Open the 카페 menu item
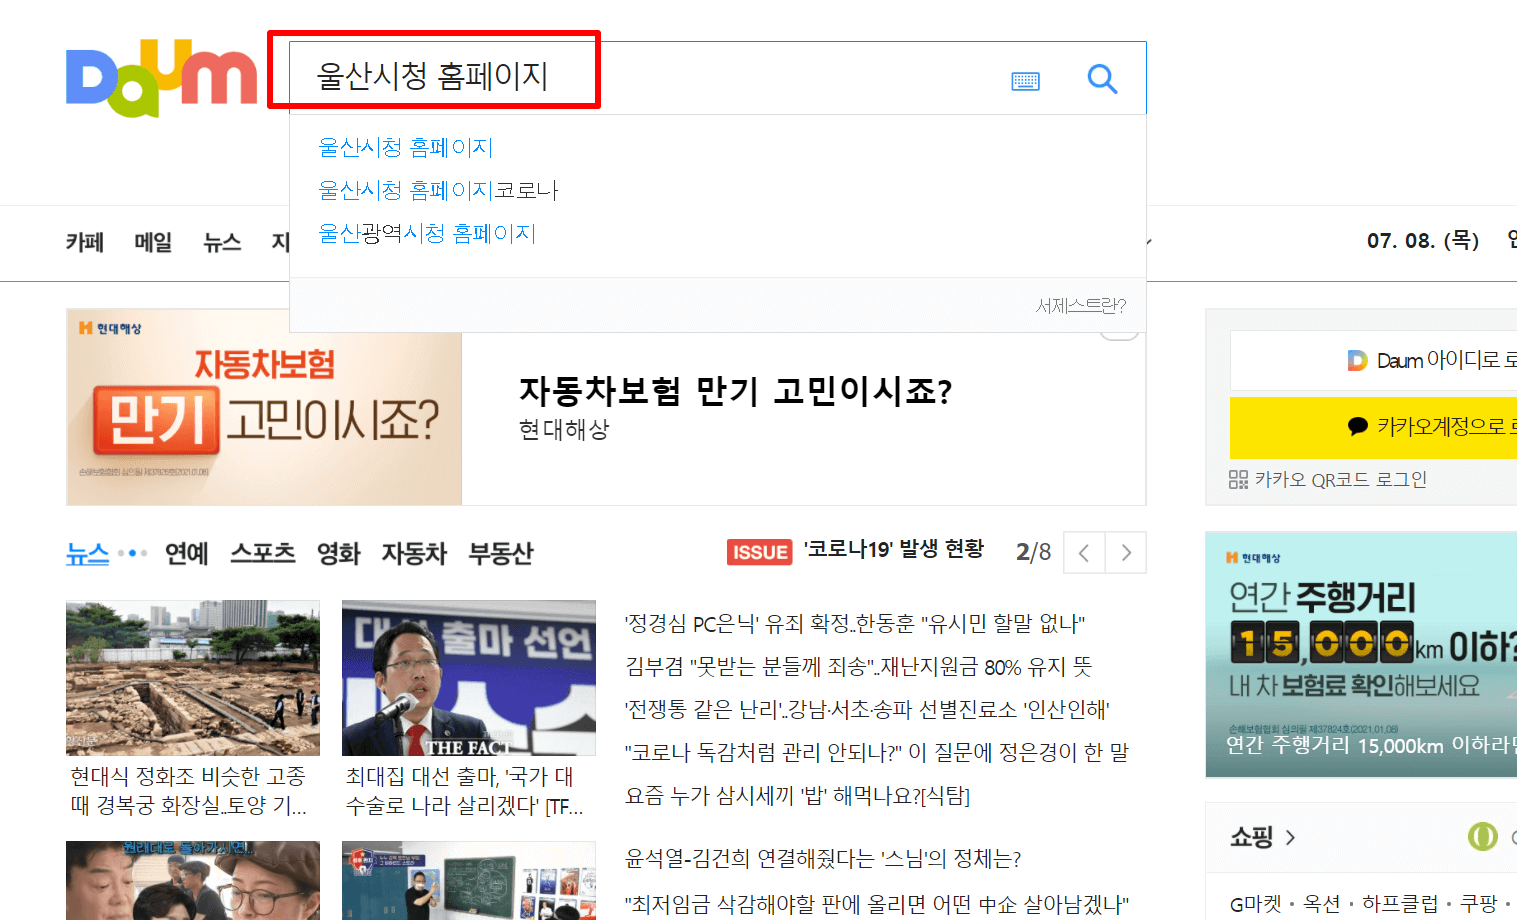Viewport: 1517px width, 920px height. click(x=85, y=242)
